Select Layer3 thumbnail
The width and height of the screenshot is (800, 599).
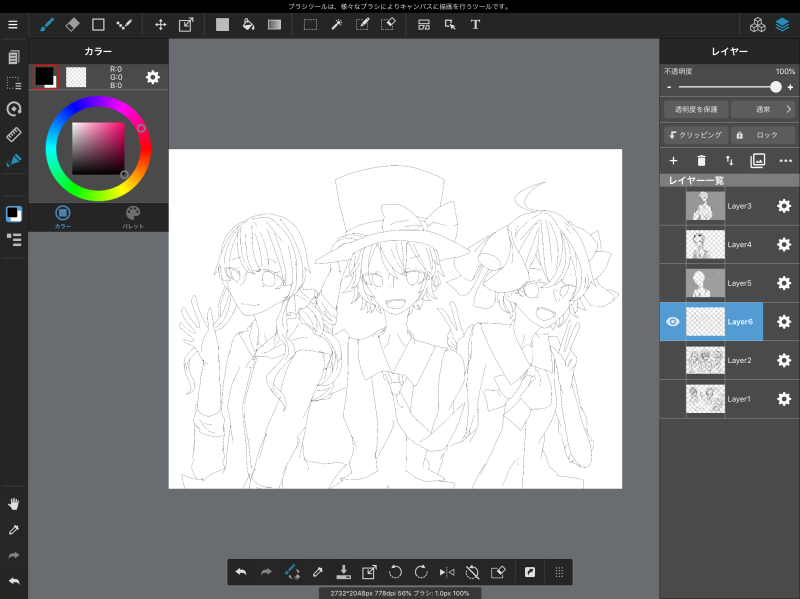click(x=705, y=206)
